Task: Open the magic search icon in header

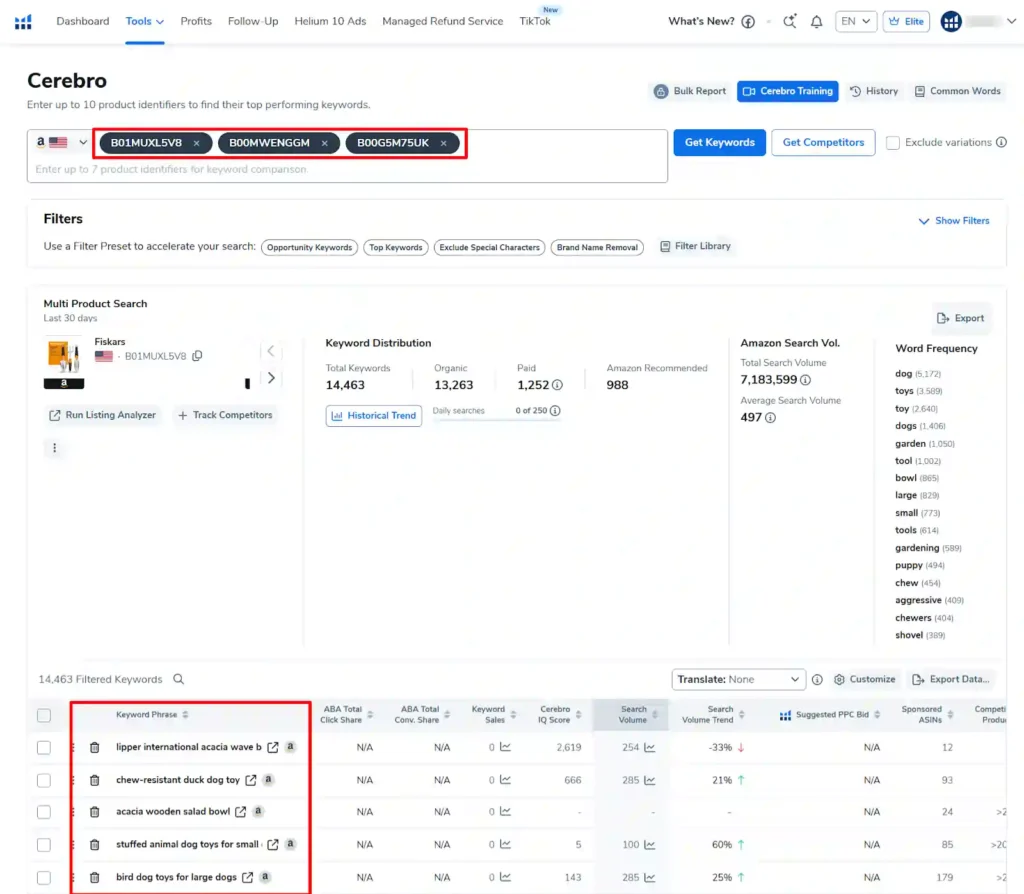Action: tap(790, 22)
